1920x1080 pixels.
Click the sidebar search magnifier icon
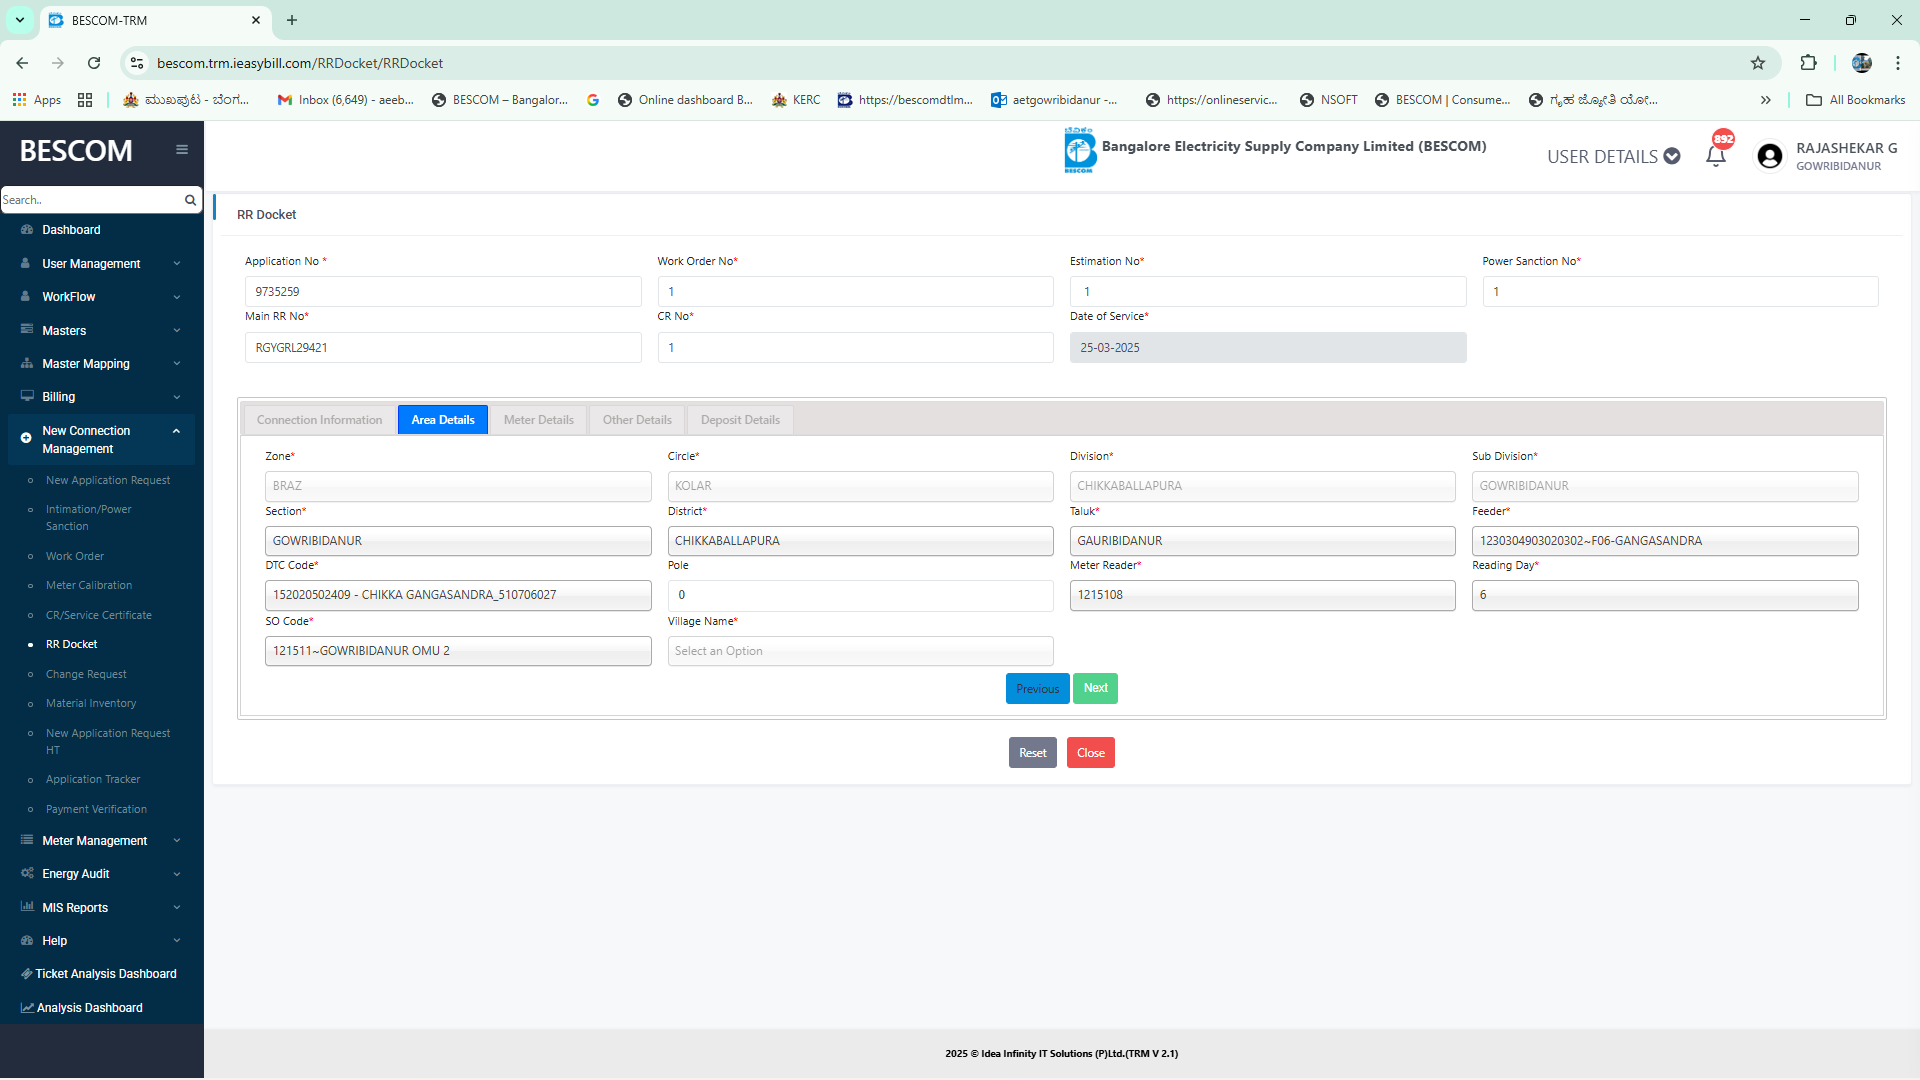tap(190, 200)
